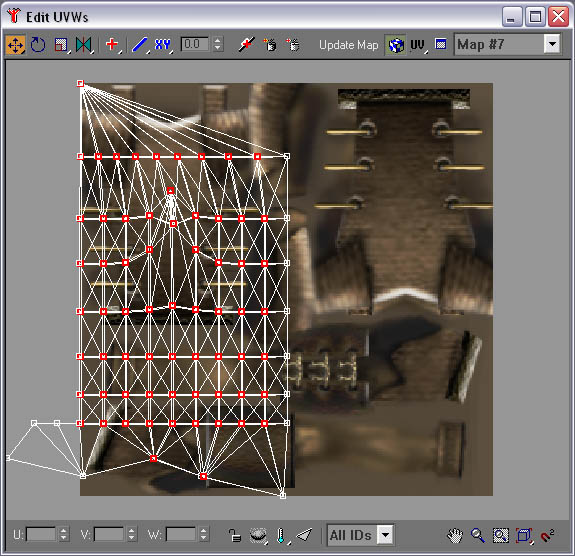The image size is (575, 556).
Task: Open the UV coordinate plane flyout
Action: pos(418,45)
